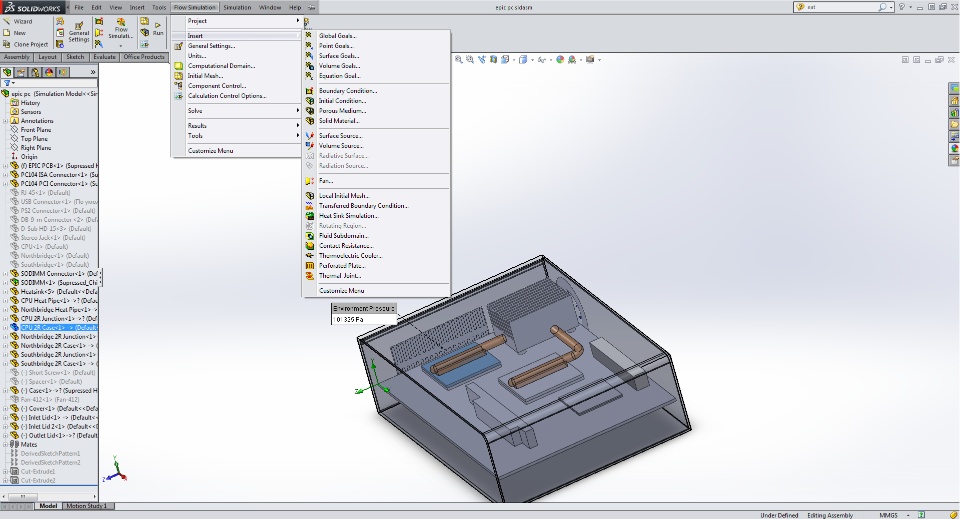Open the Custom Properties task pane tab
This screenshot has height=519, width=960.
[954, 160]
